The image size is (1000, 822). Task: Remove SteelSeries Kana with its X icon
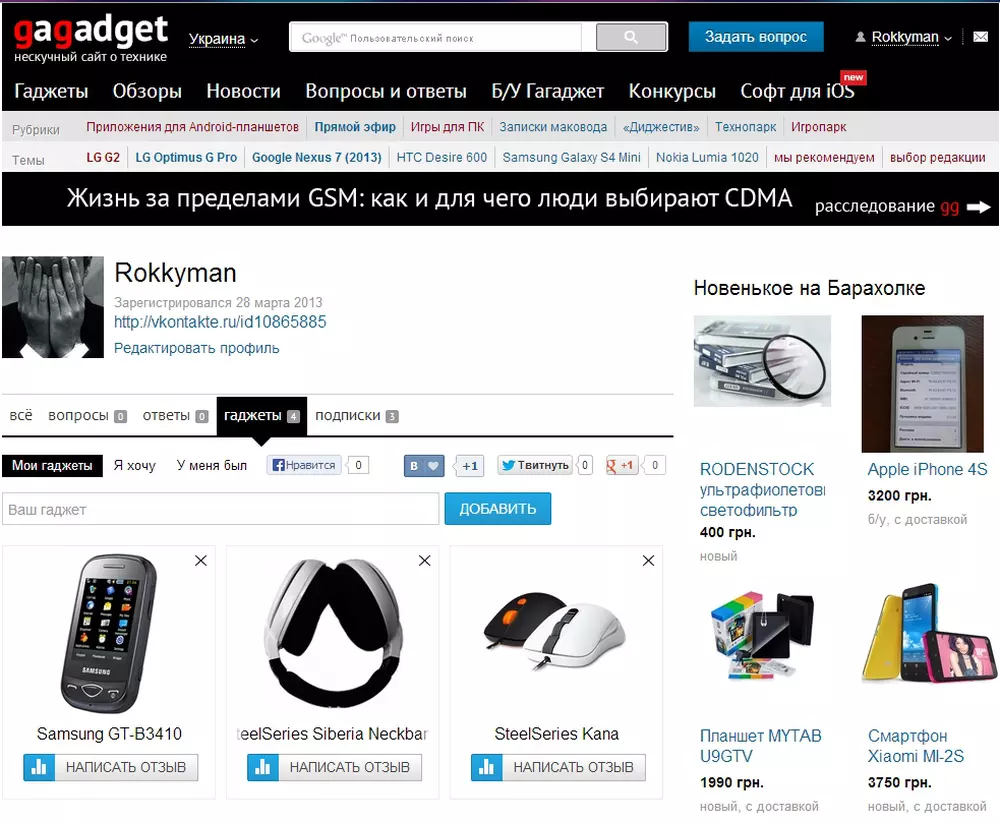coord(648,561)
